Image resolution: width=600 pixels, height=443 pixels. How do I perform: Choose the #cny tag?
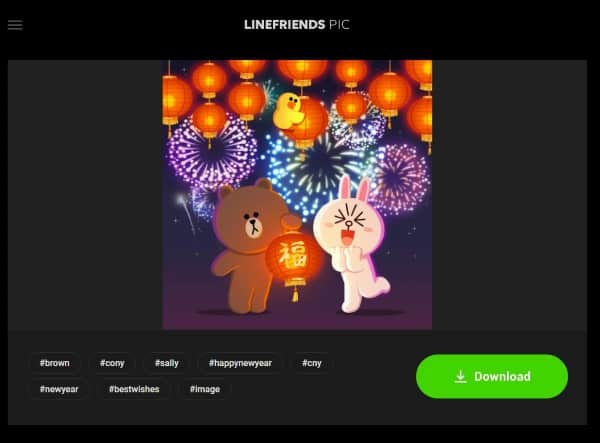point(311,363)
